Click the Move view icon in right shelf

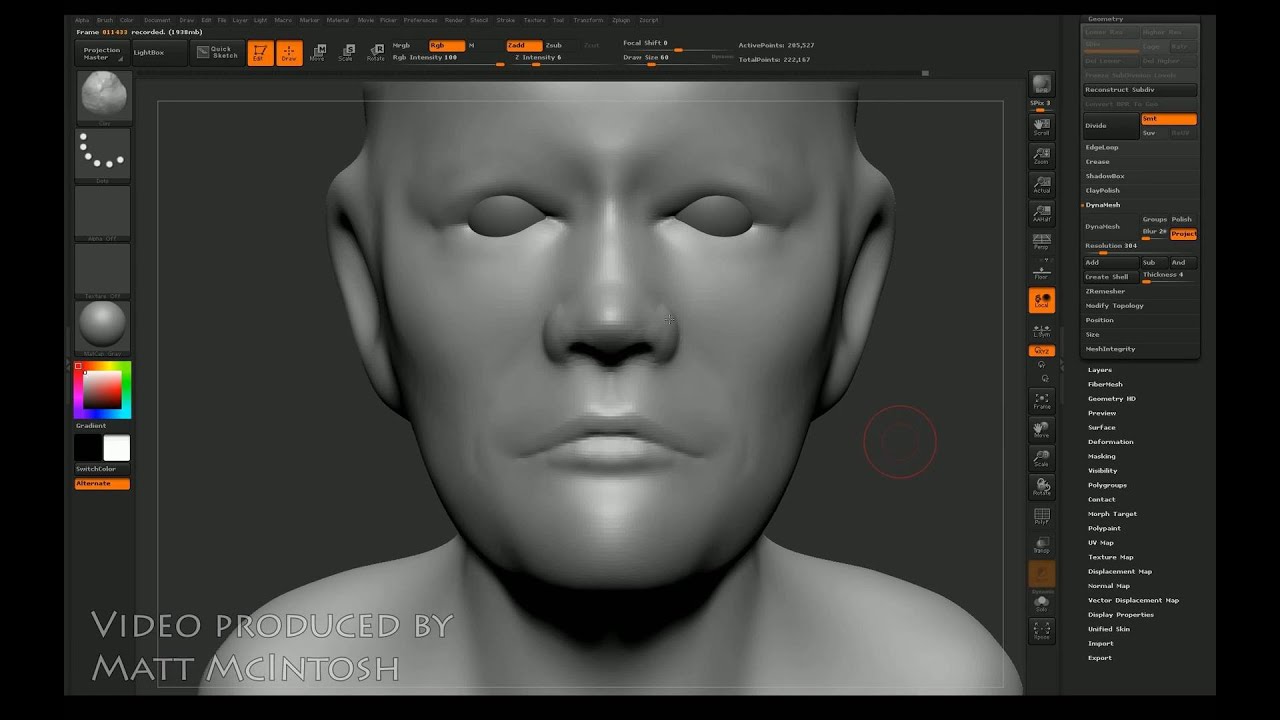(x=1041, y=430)
